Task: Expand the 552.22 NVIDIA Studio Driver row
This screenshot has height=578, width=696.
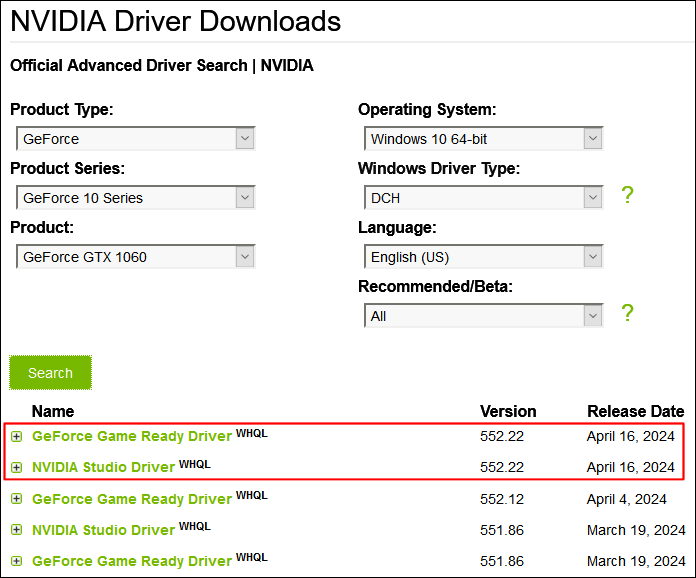Action: coord(16,467)
